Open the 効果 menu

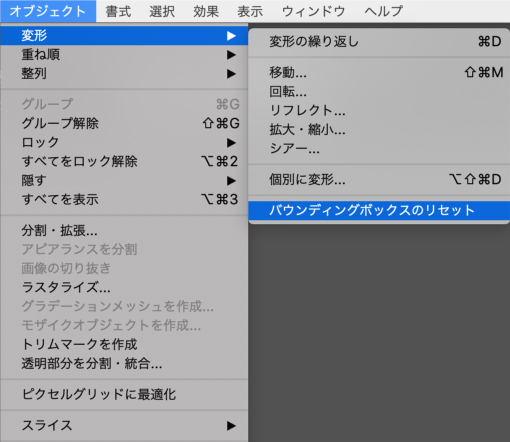click(206, 11)
